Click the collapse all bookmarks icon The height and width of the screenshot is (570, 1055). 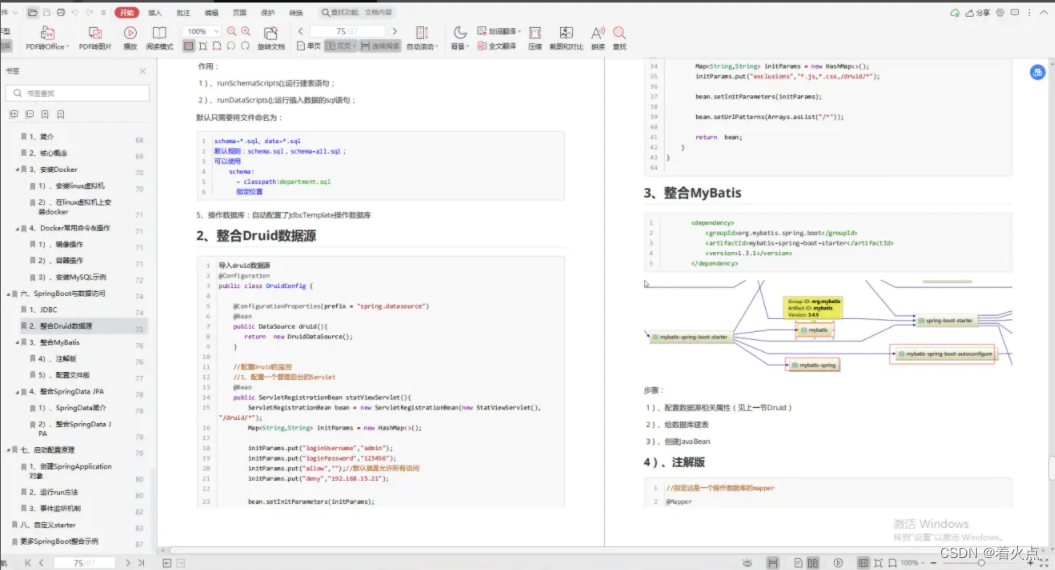pyautogui.click(x=30, y=114)
